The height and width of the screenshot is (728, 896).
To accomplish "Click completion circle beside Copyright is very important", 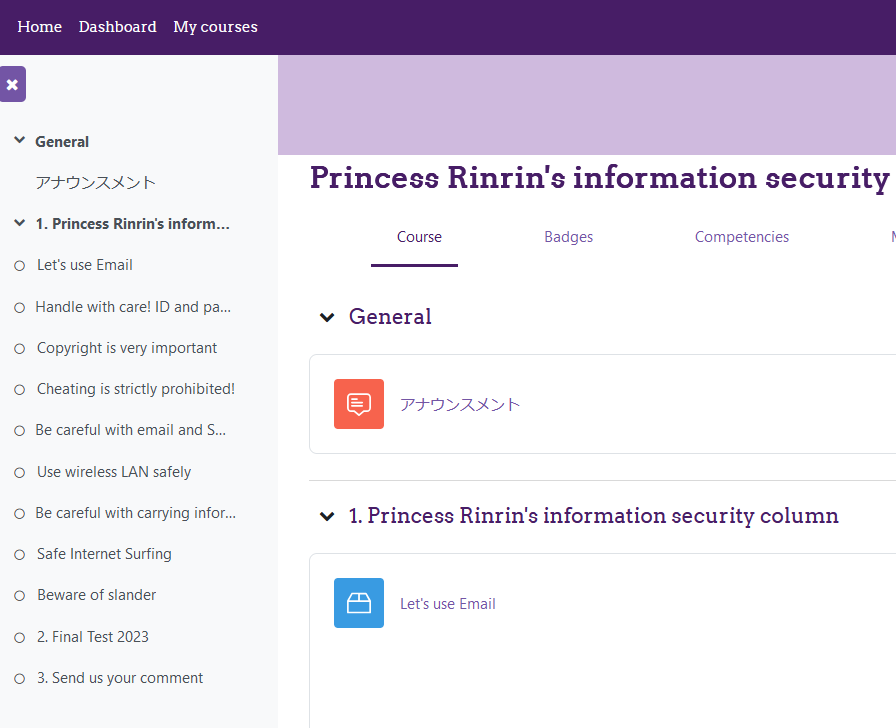I will [19, 349].
